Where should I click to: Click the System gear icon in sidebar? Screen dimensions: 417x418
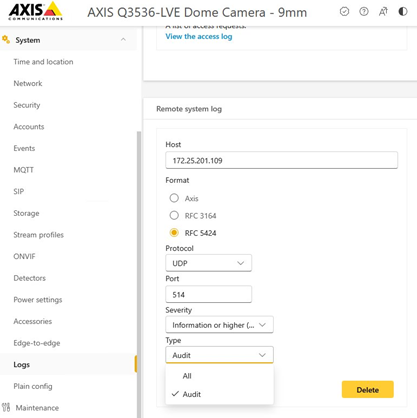(6, 40)
